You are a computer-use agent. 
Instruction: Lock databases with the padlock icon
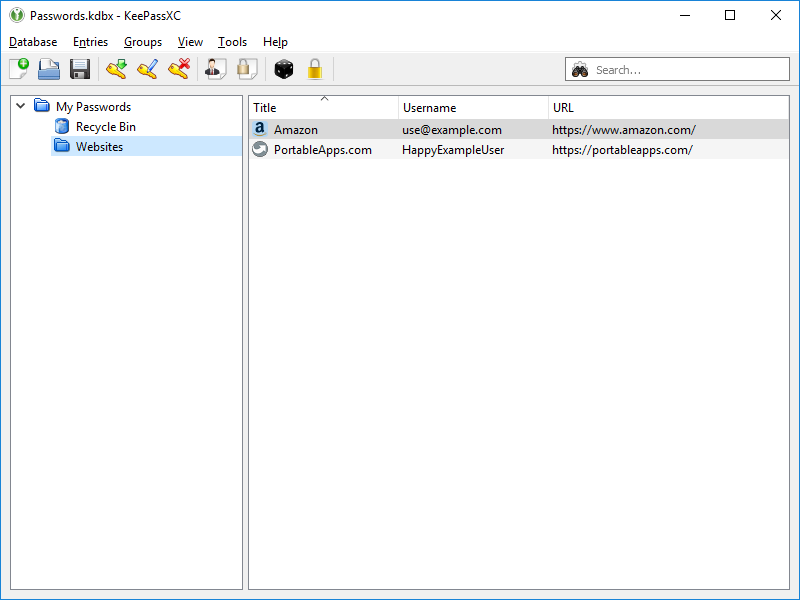pyautogui.click(x=315, y=69)
